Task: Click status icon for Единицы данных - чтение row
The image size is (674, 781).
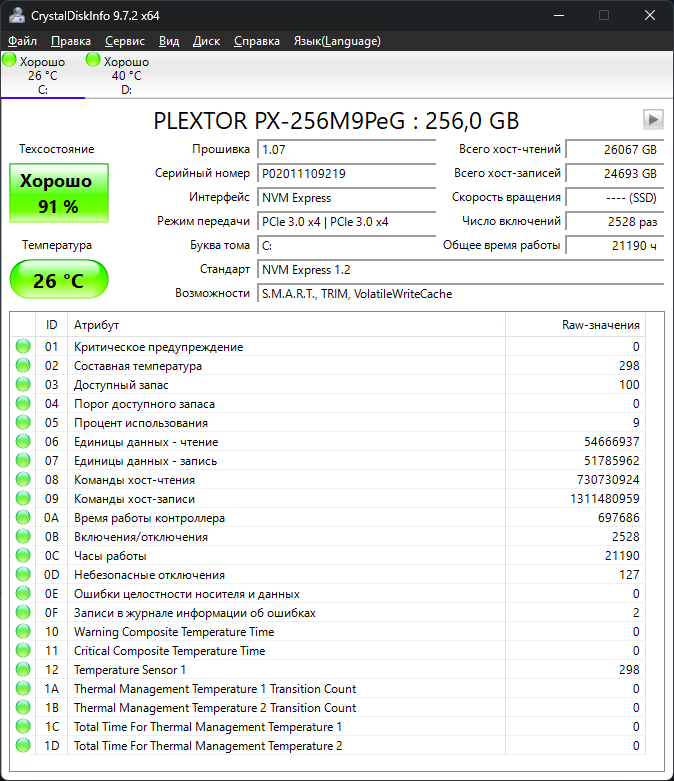Action: (x=23, y=441)
